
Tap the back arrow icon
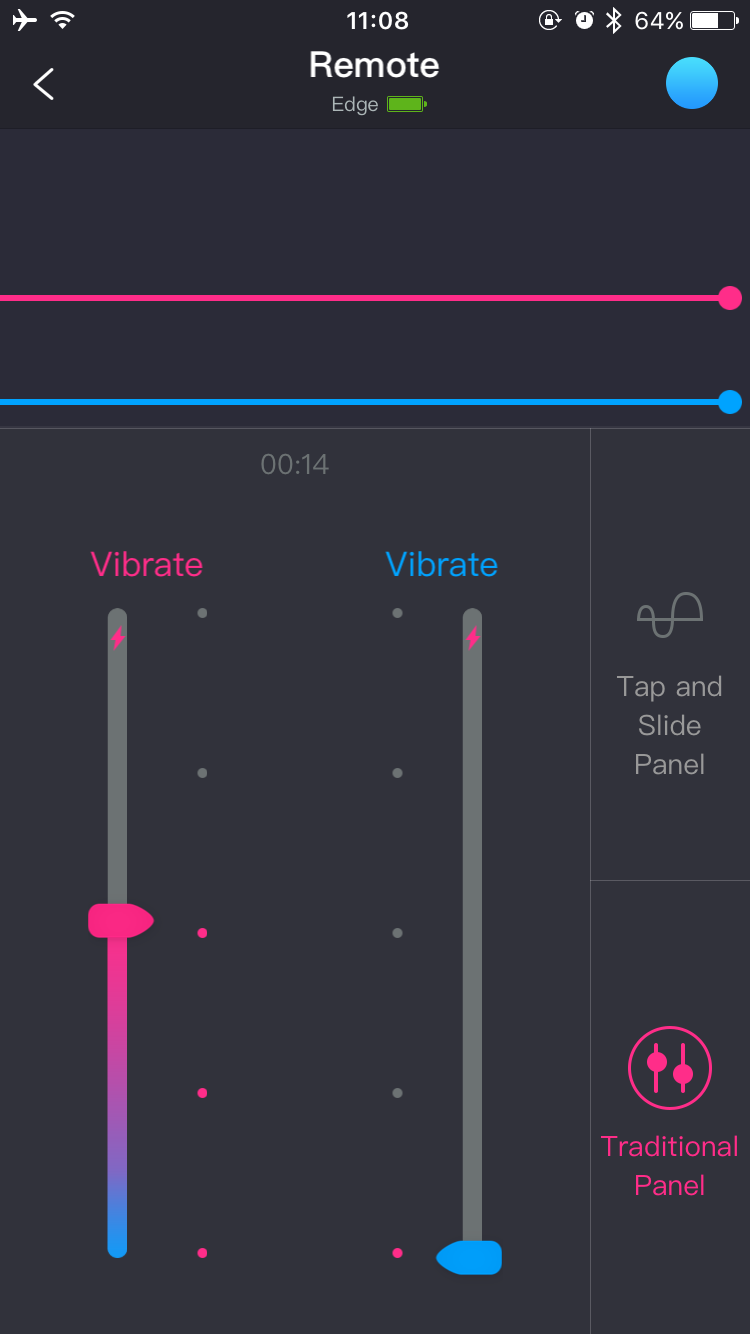tap(44, 84)
